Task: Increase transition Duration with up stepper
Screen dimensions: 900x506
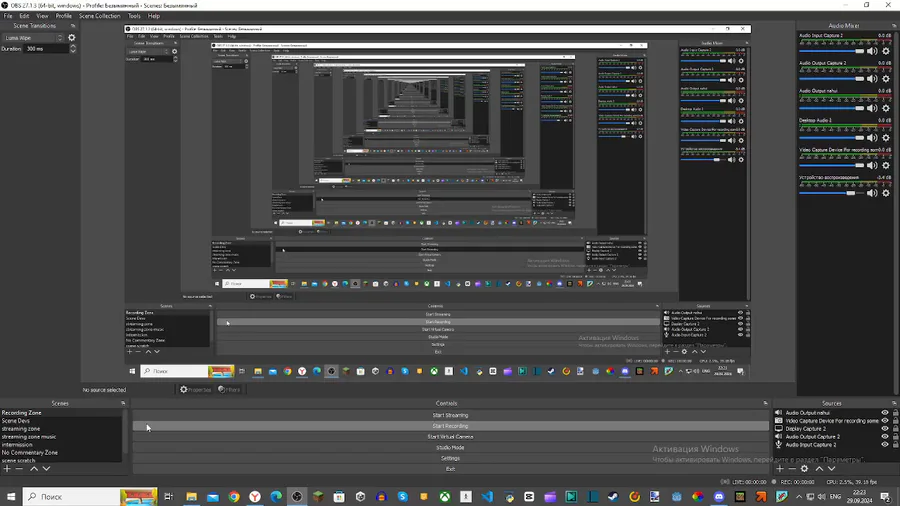Action: pyautogui.click(x=73, y=46)
